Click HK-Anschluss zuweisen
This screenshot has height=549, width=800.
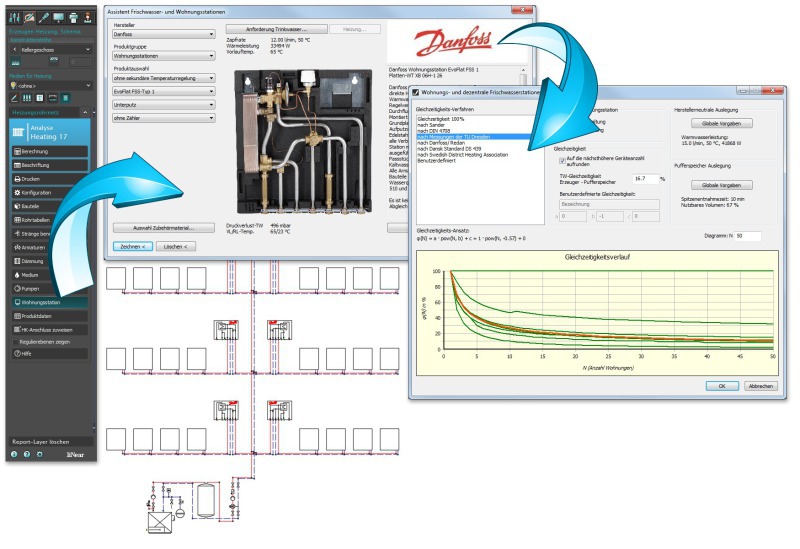(49, 330)
